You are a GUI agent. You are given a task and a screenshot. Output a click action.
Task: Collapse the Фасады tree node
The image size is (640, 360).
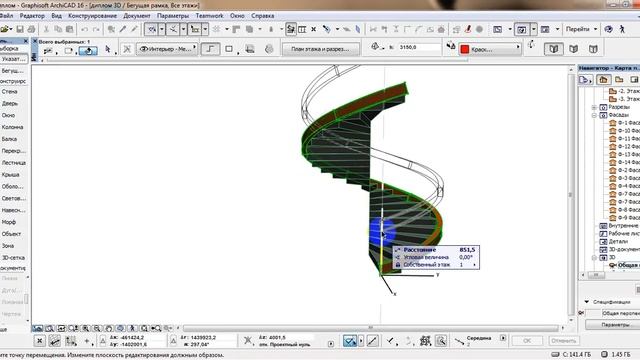(x=594, y=116)
